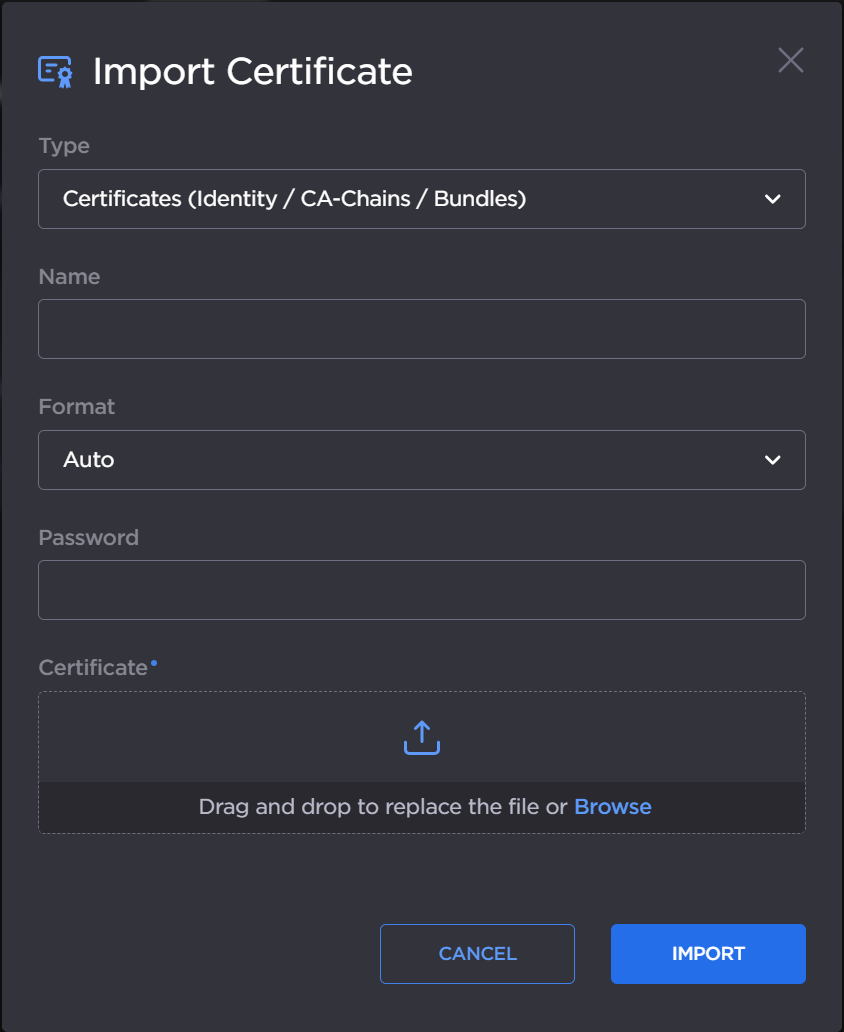Click the Format label above the Auto selector

[76, 407]
